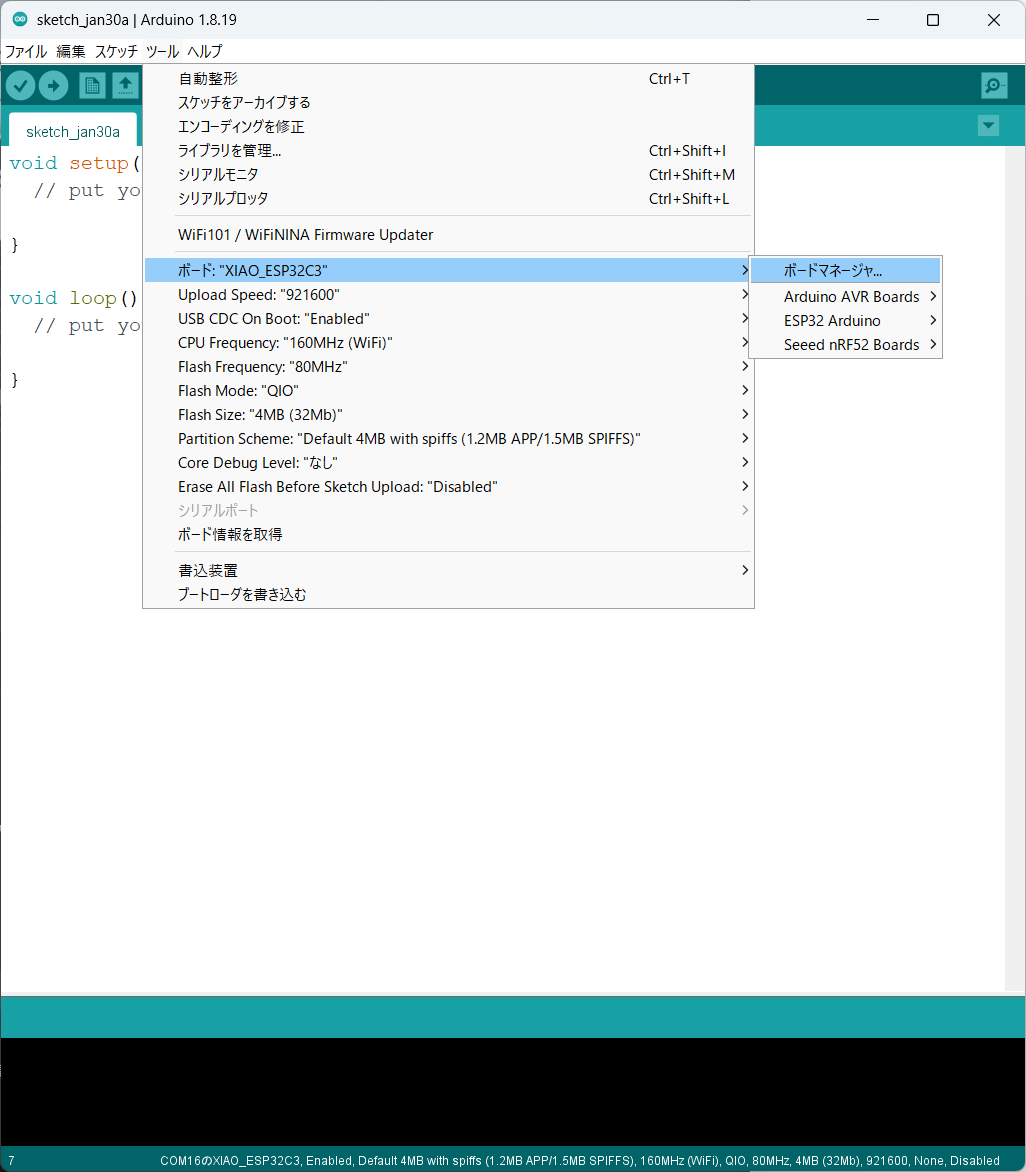Choose シリアルモニタ menu entry

click(218, 175)
